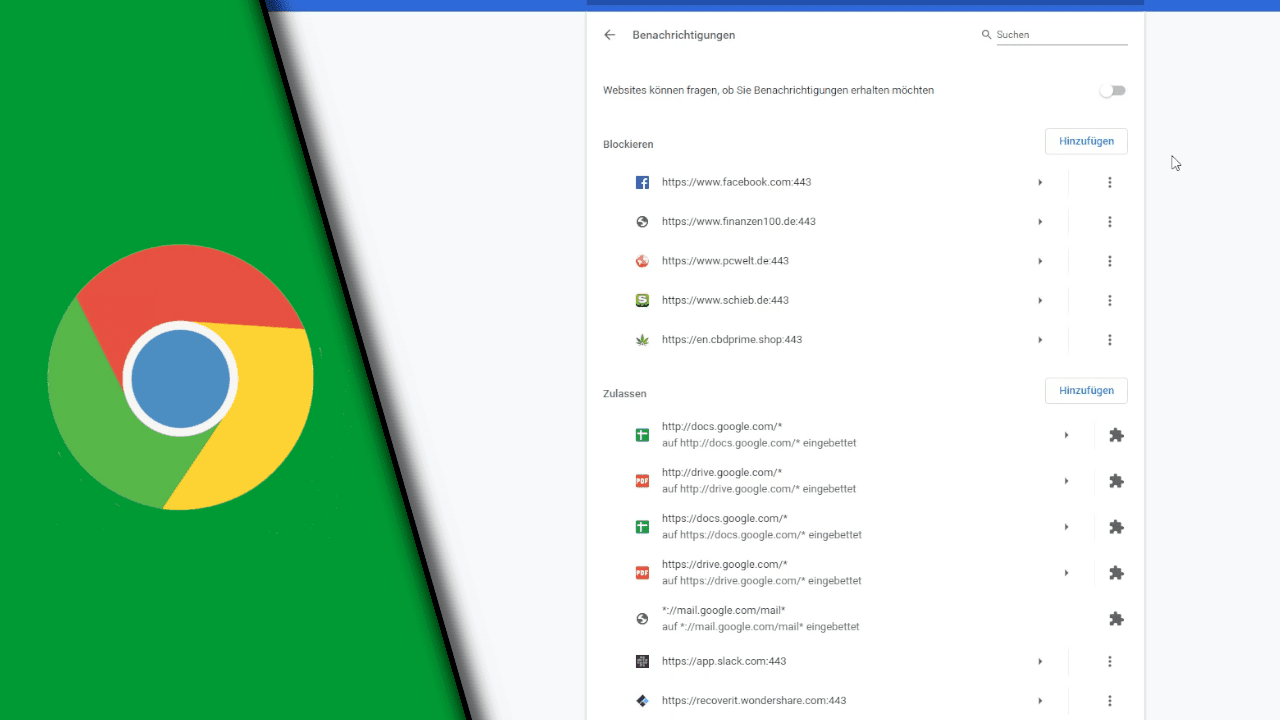This screenshot has height=720, width=1280.
Task: Click the PDF icon for https://drive.google.com
Action: point(642,573)
